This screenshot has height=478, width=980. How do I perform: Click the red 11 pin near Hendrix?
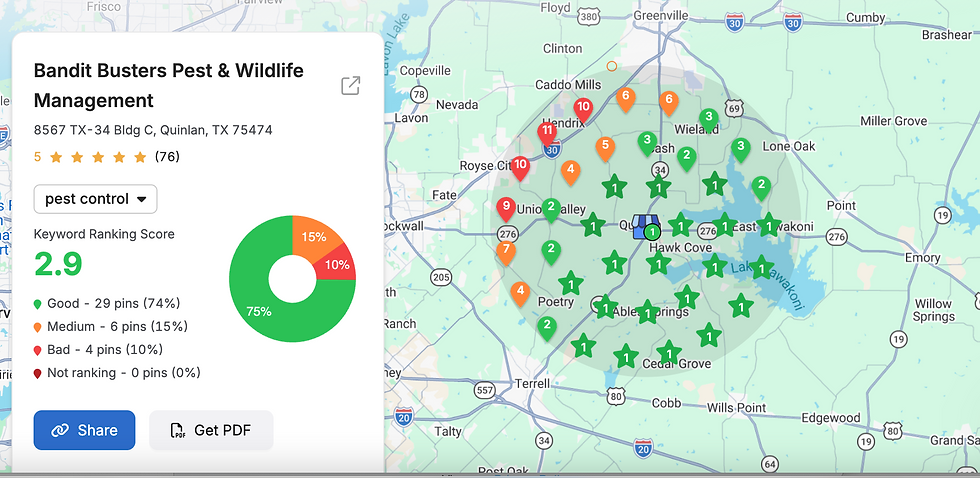[547, 134]
